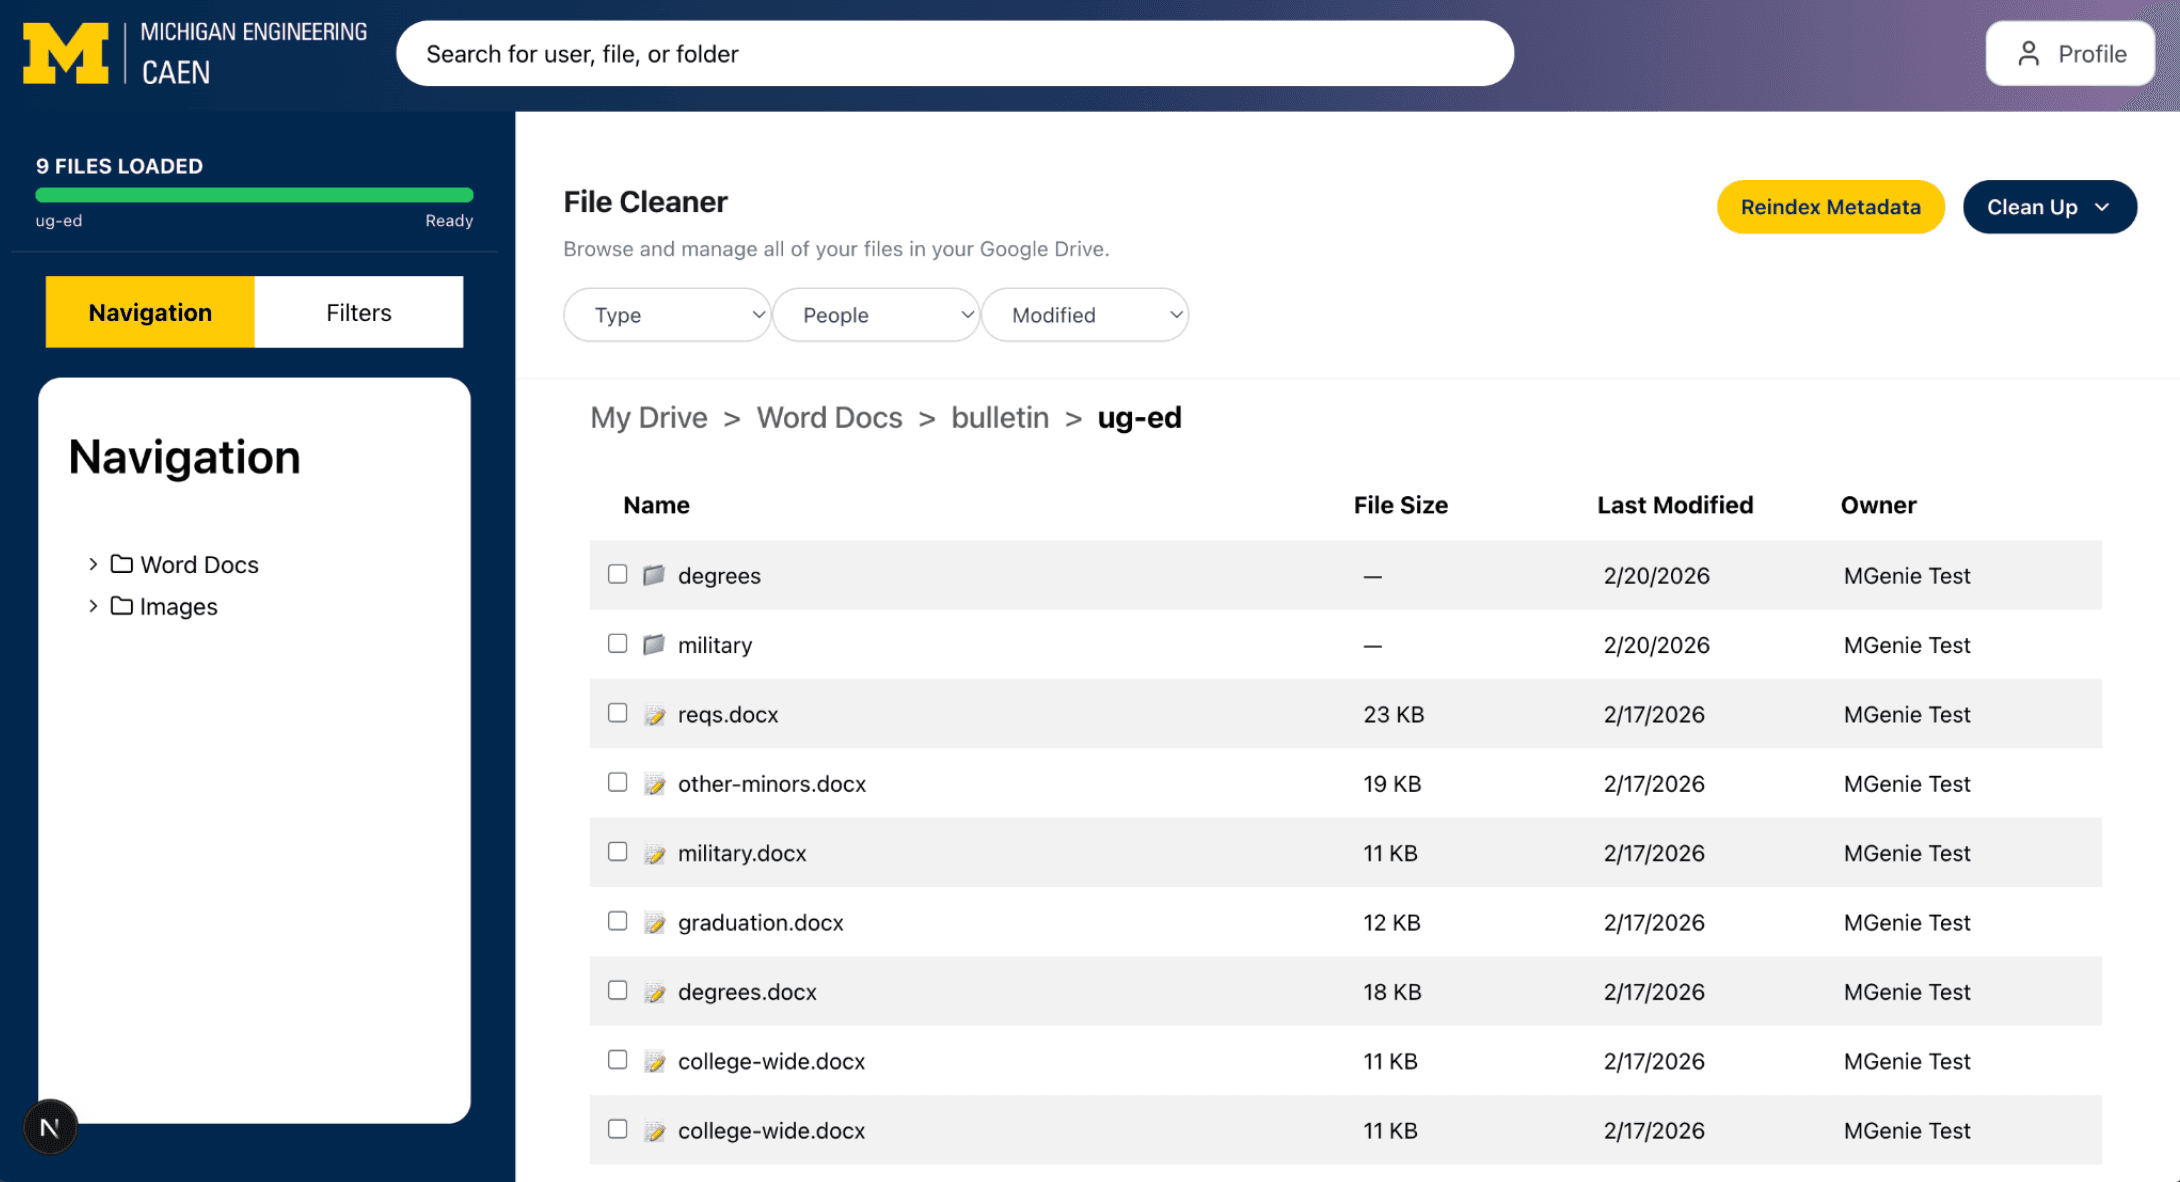Select the military.docx checkbox

pos(618,851)
